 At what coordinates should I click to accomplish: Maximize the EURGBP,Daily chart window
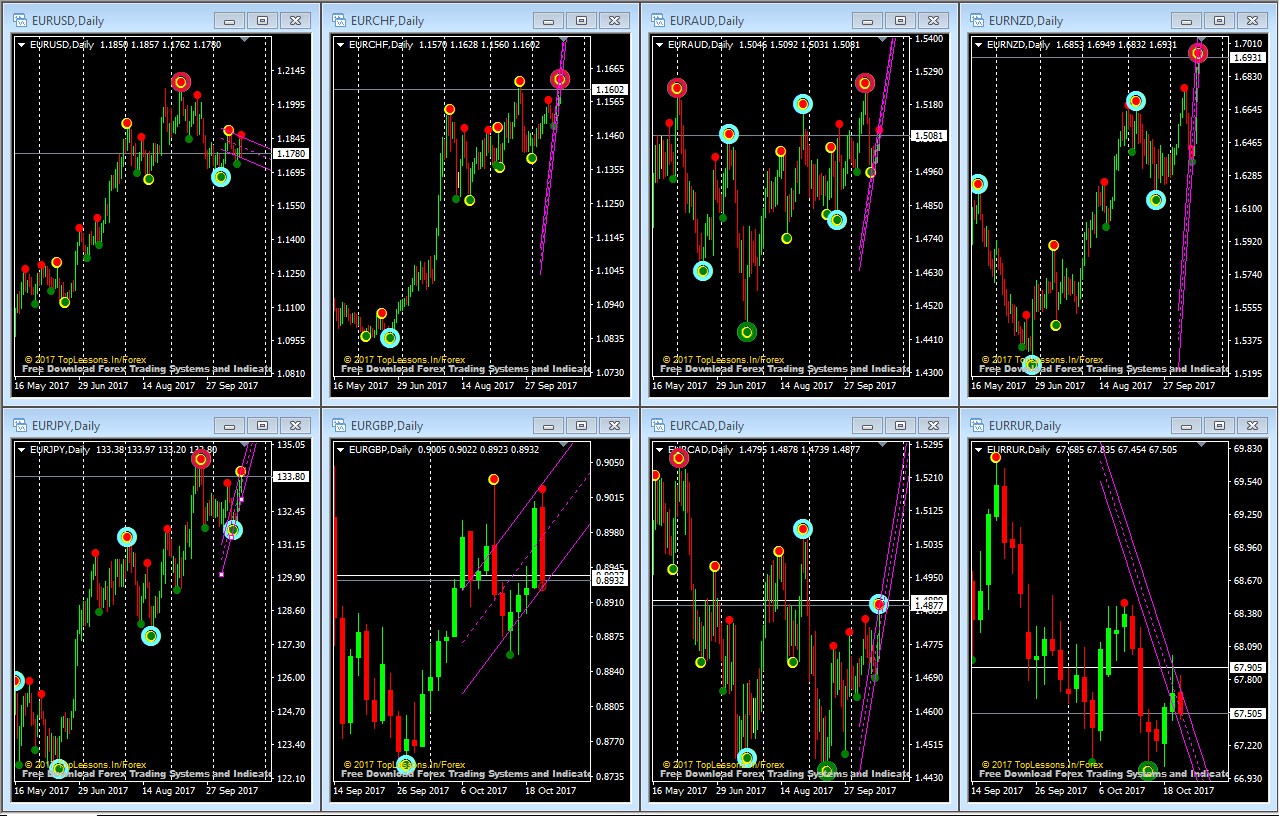click(x=582, y=425)
